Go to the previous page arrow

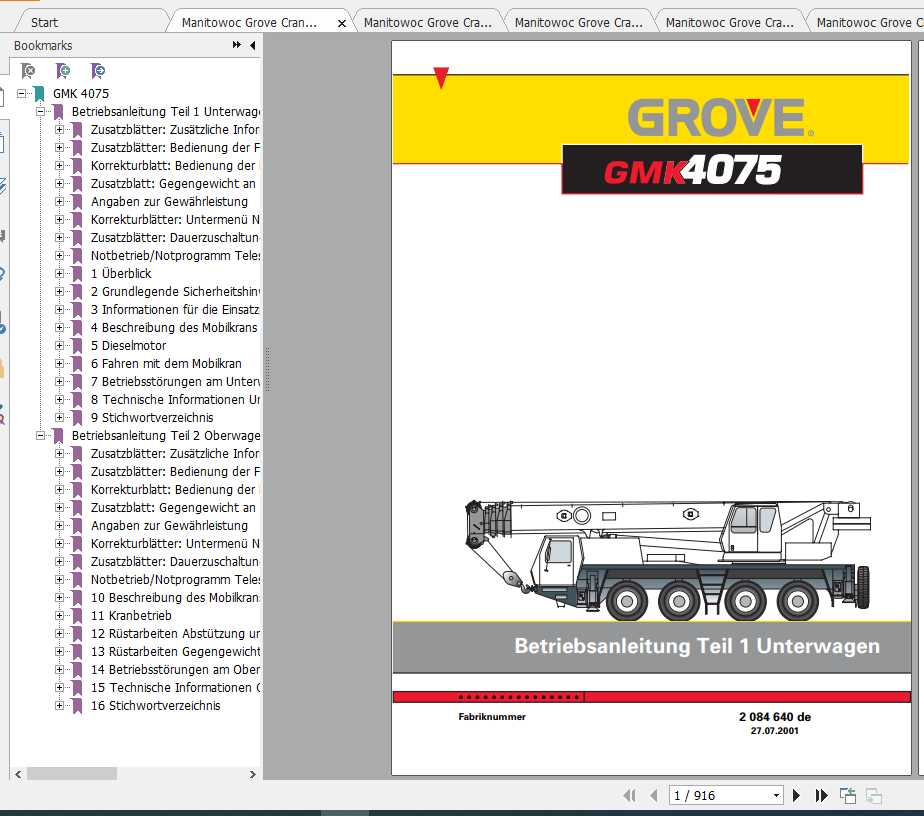[653, 794]
